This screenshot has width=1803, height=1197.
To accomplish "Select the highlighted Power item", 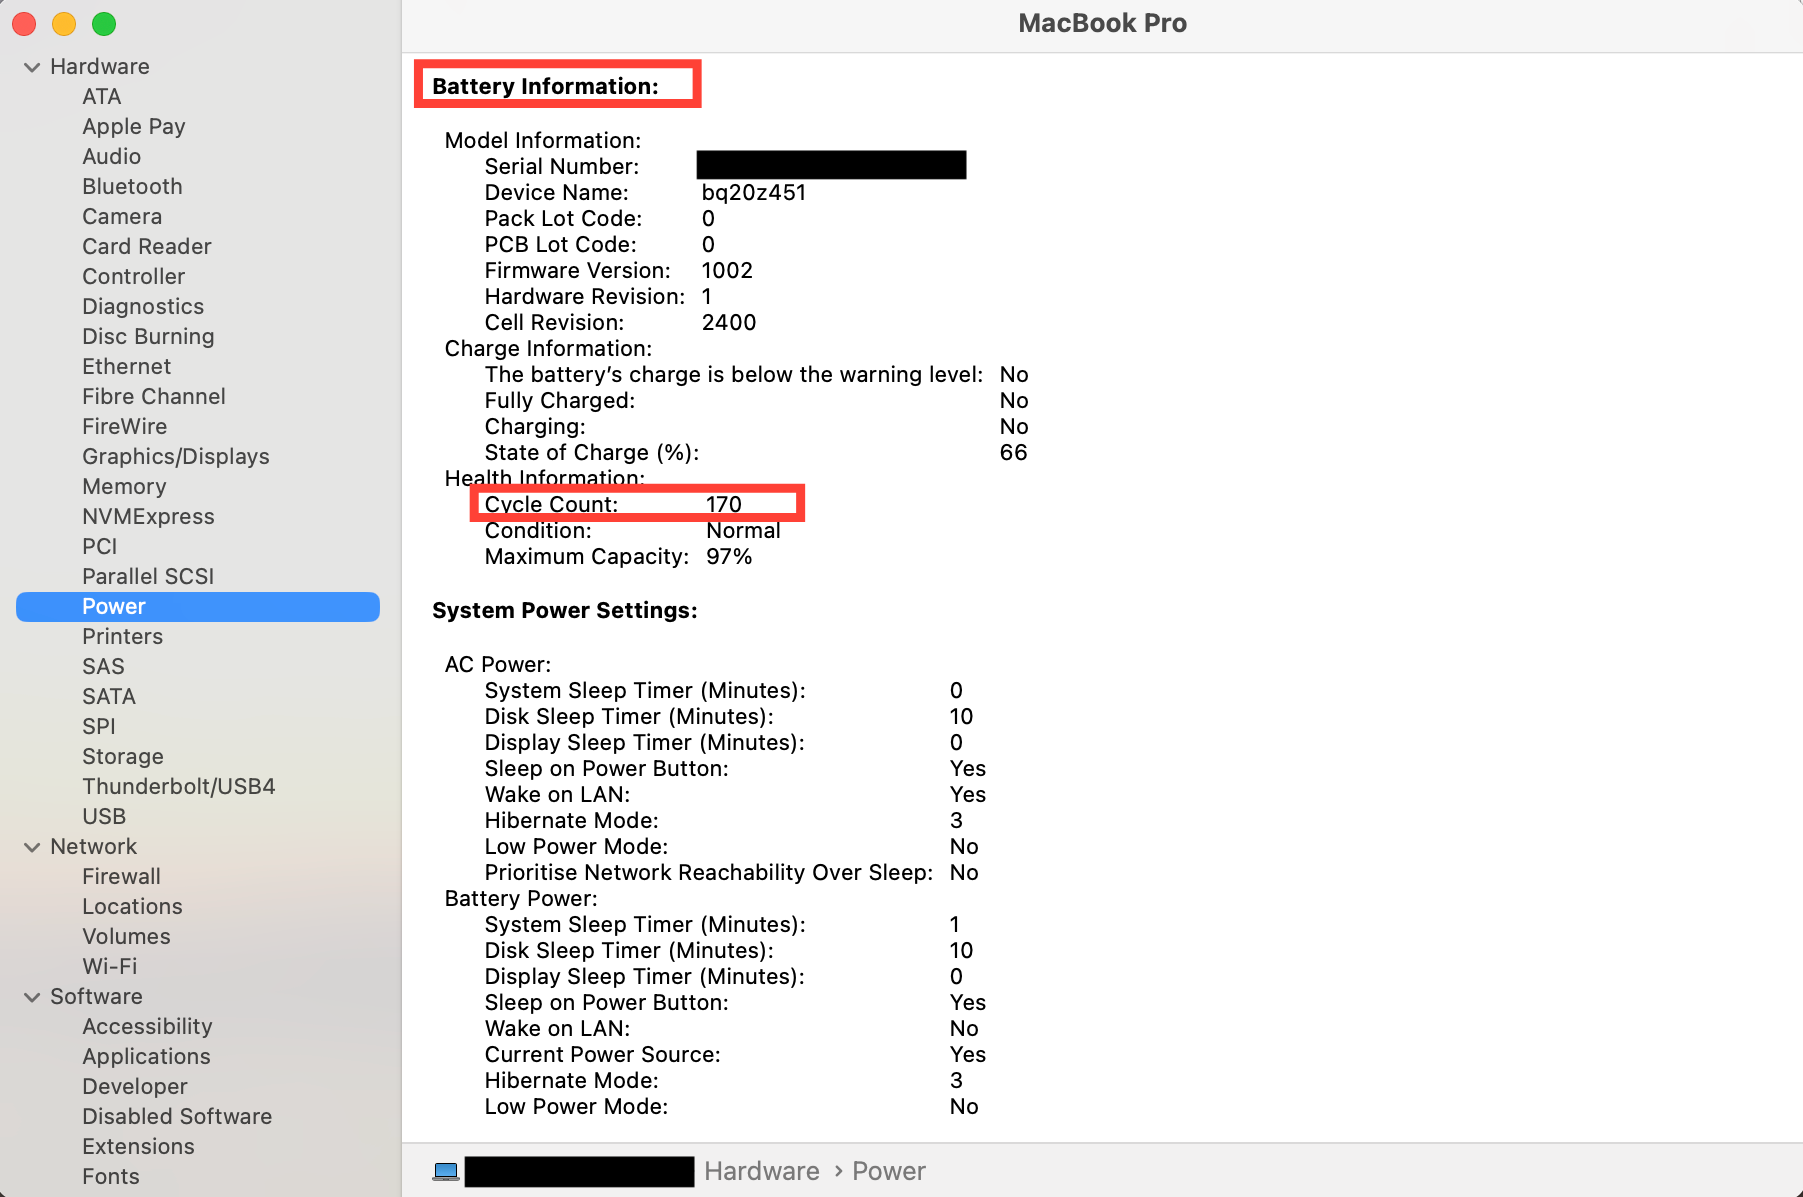I will click(x=198, y=607).
